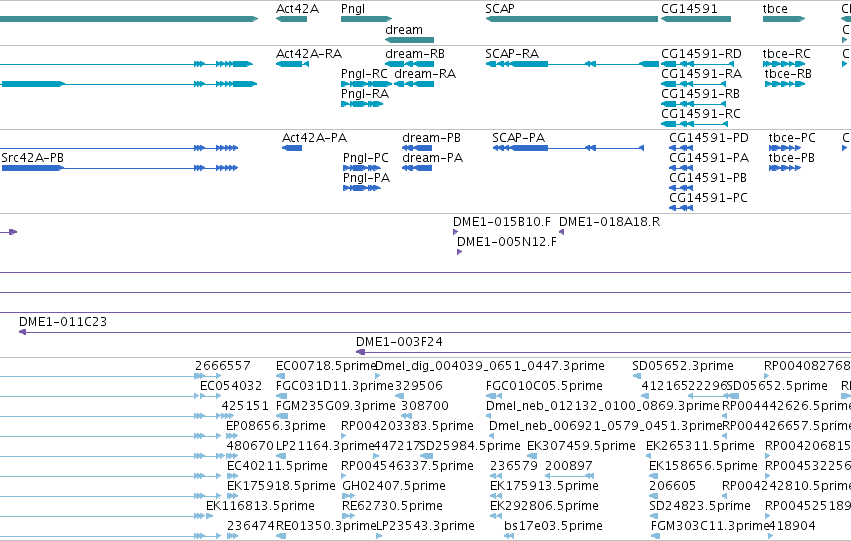Click the dream-RA transcript label
Screen dimensions: 851x541
click(425, 74)
